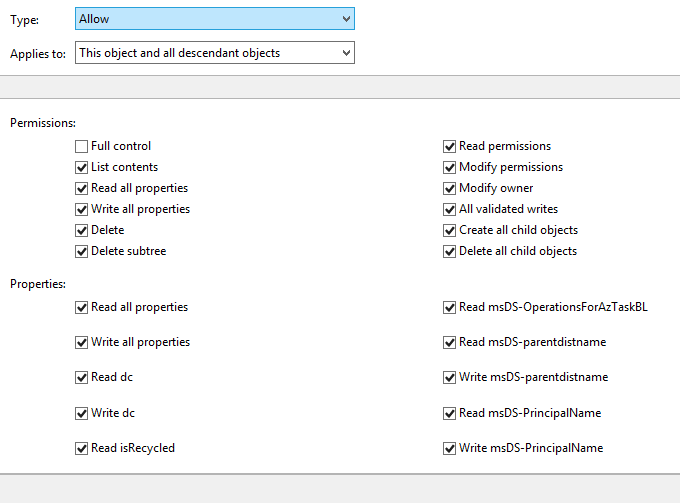Disable the Read isRecycled property
The height and width of the screenshot is (503, 680).
[82, 448]
